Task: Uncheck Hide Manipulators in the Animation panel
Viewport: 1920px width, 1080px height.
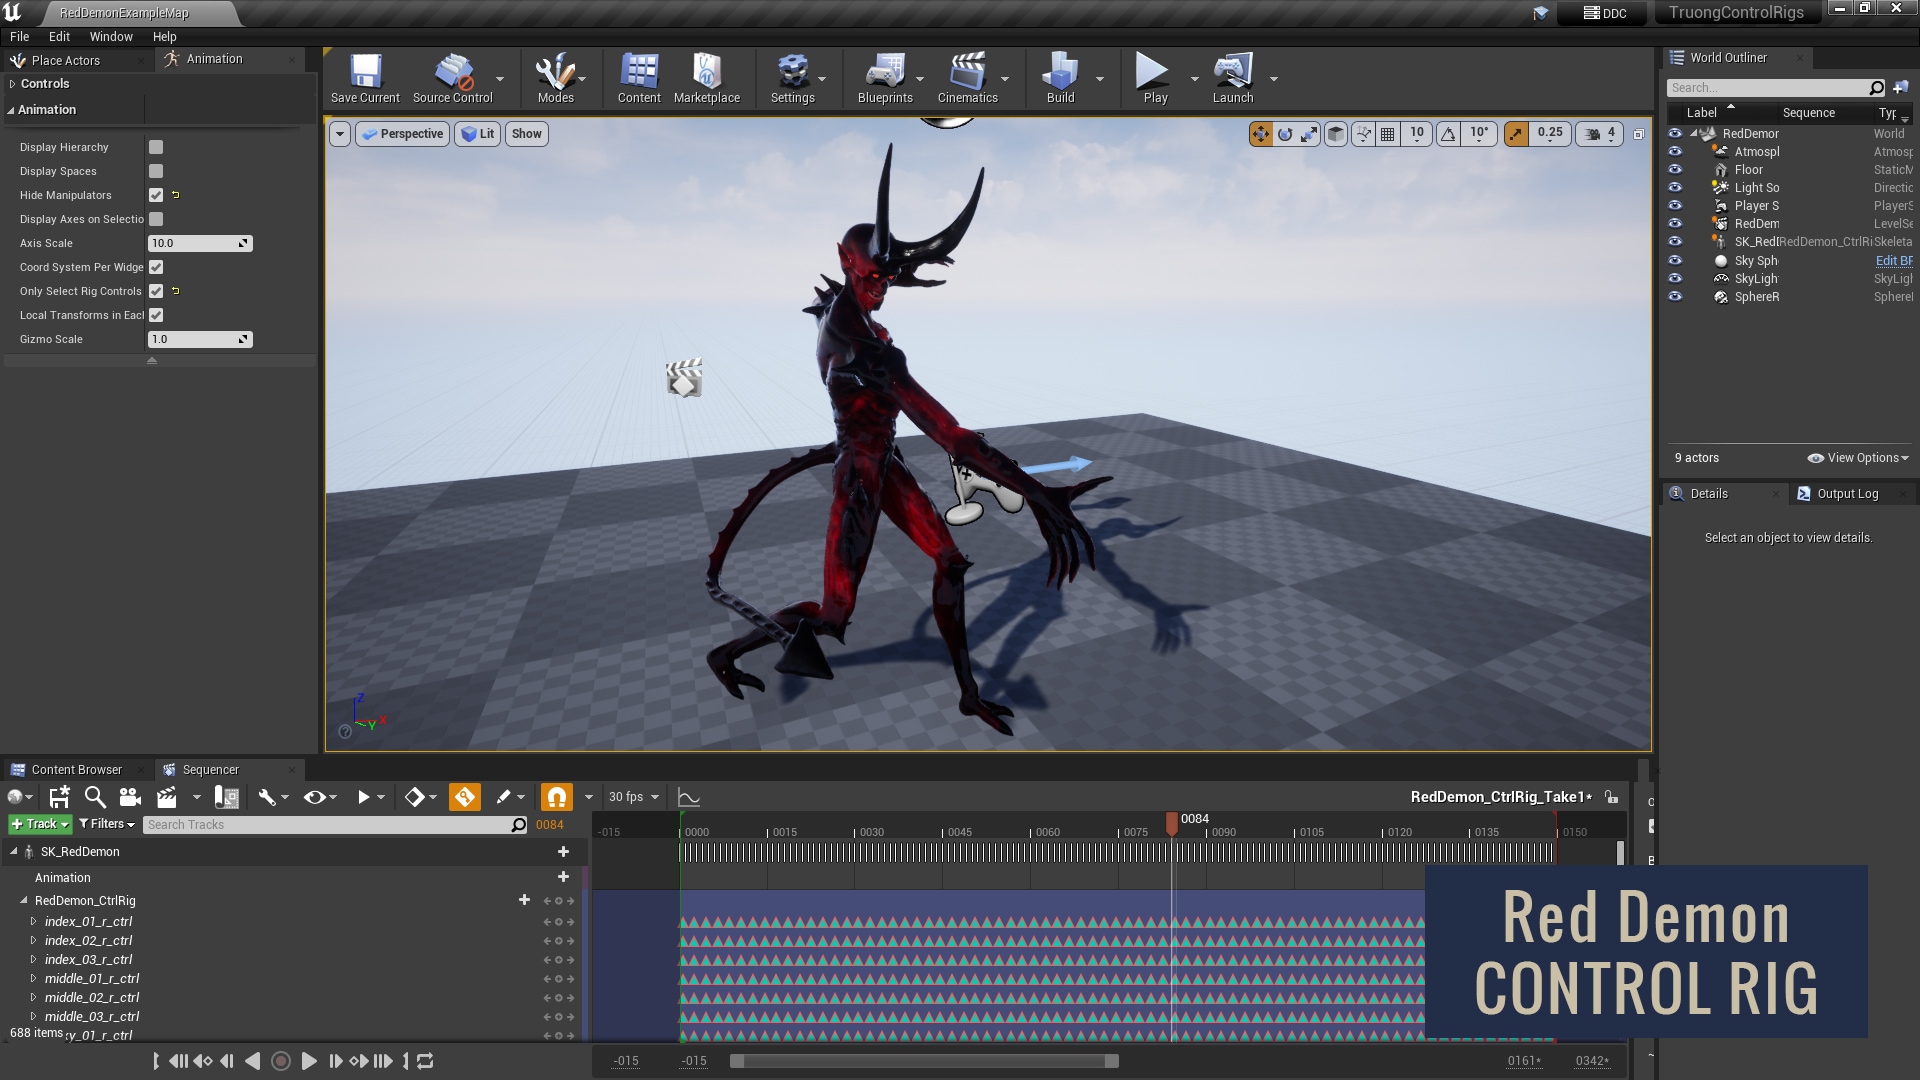Action: tap(155, 195)
